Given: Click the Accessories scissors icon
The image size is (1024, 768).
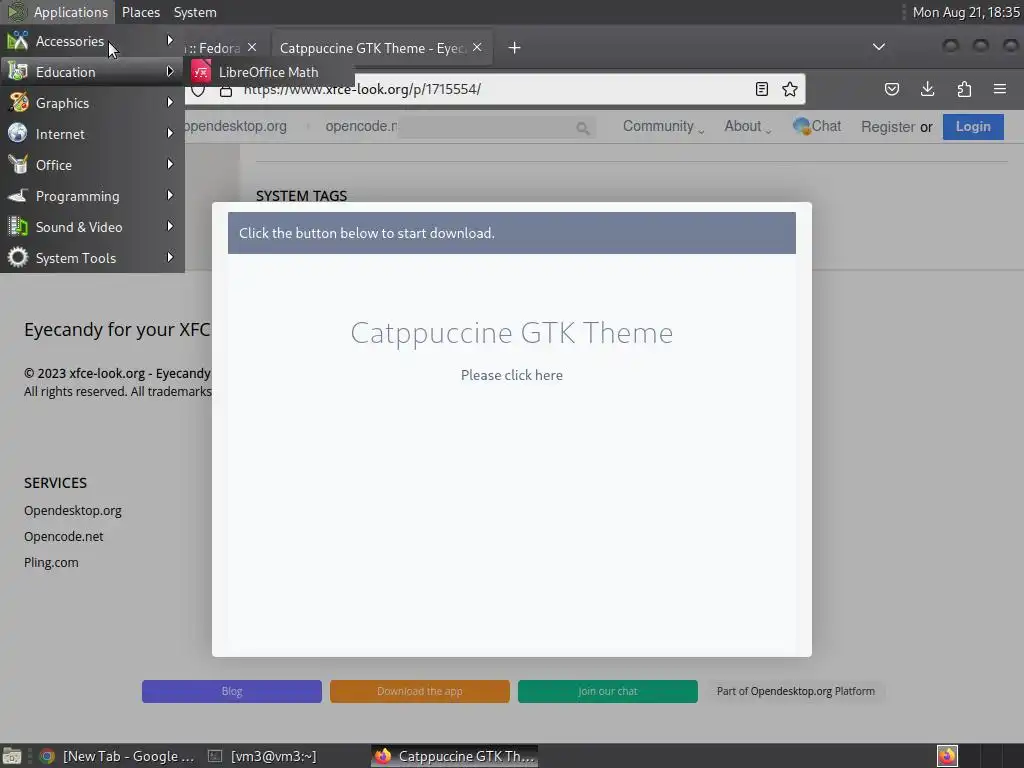Looking at the screenshot, I should pos(18,40).
